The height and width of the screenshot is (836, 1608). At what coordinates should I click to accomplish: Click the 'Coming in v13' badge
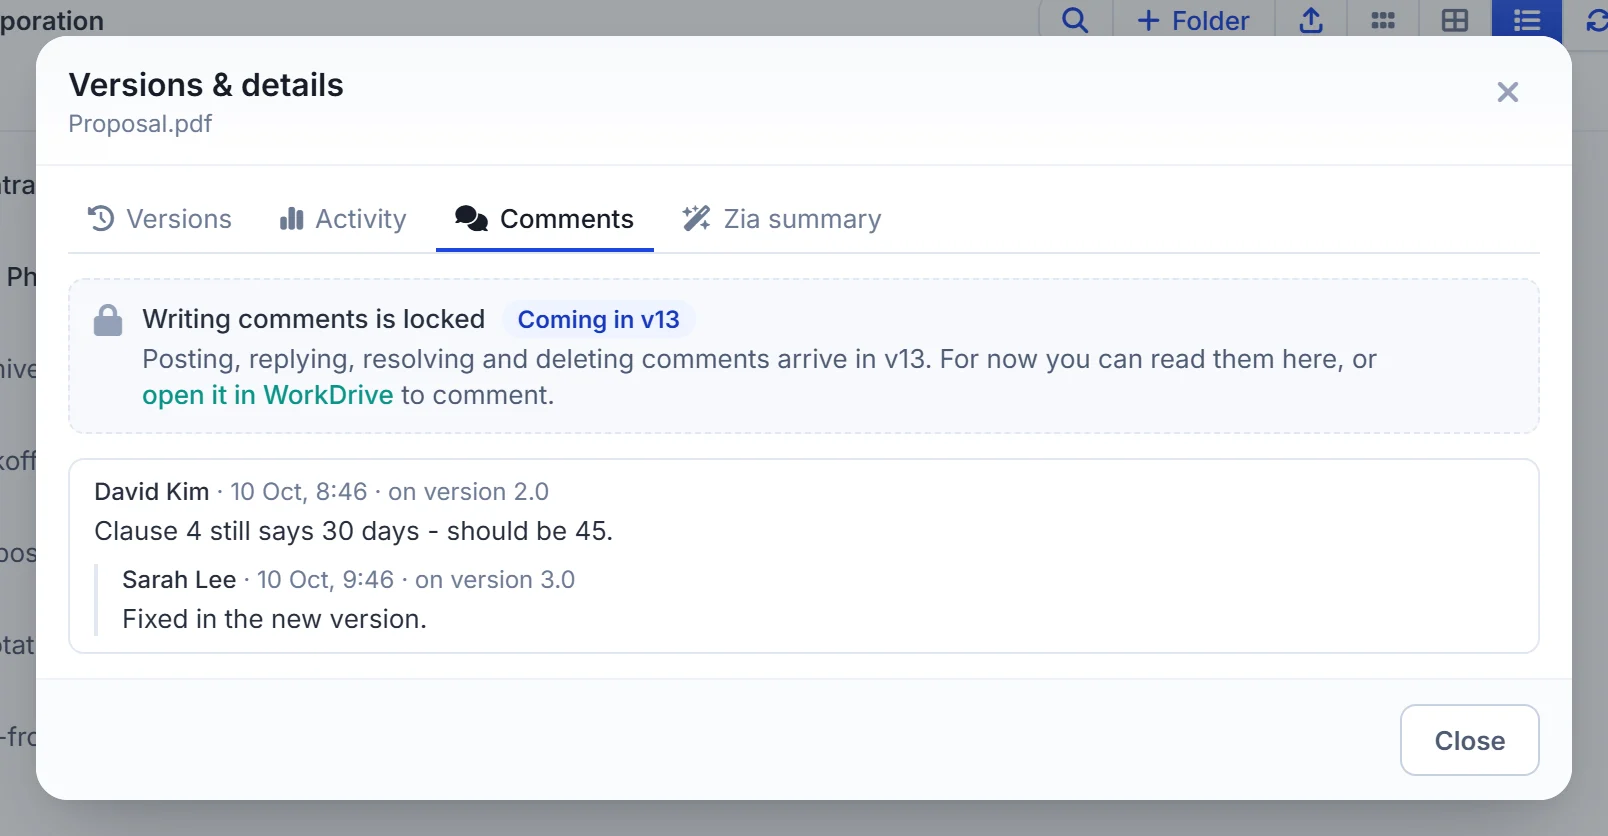(598, 320)
